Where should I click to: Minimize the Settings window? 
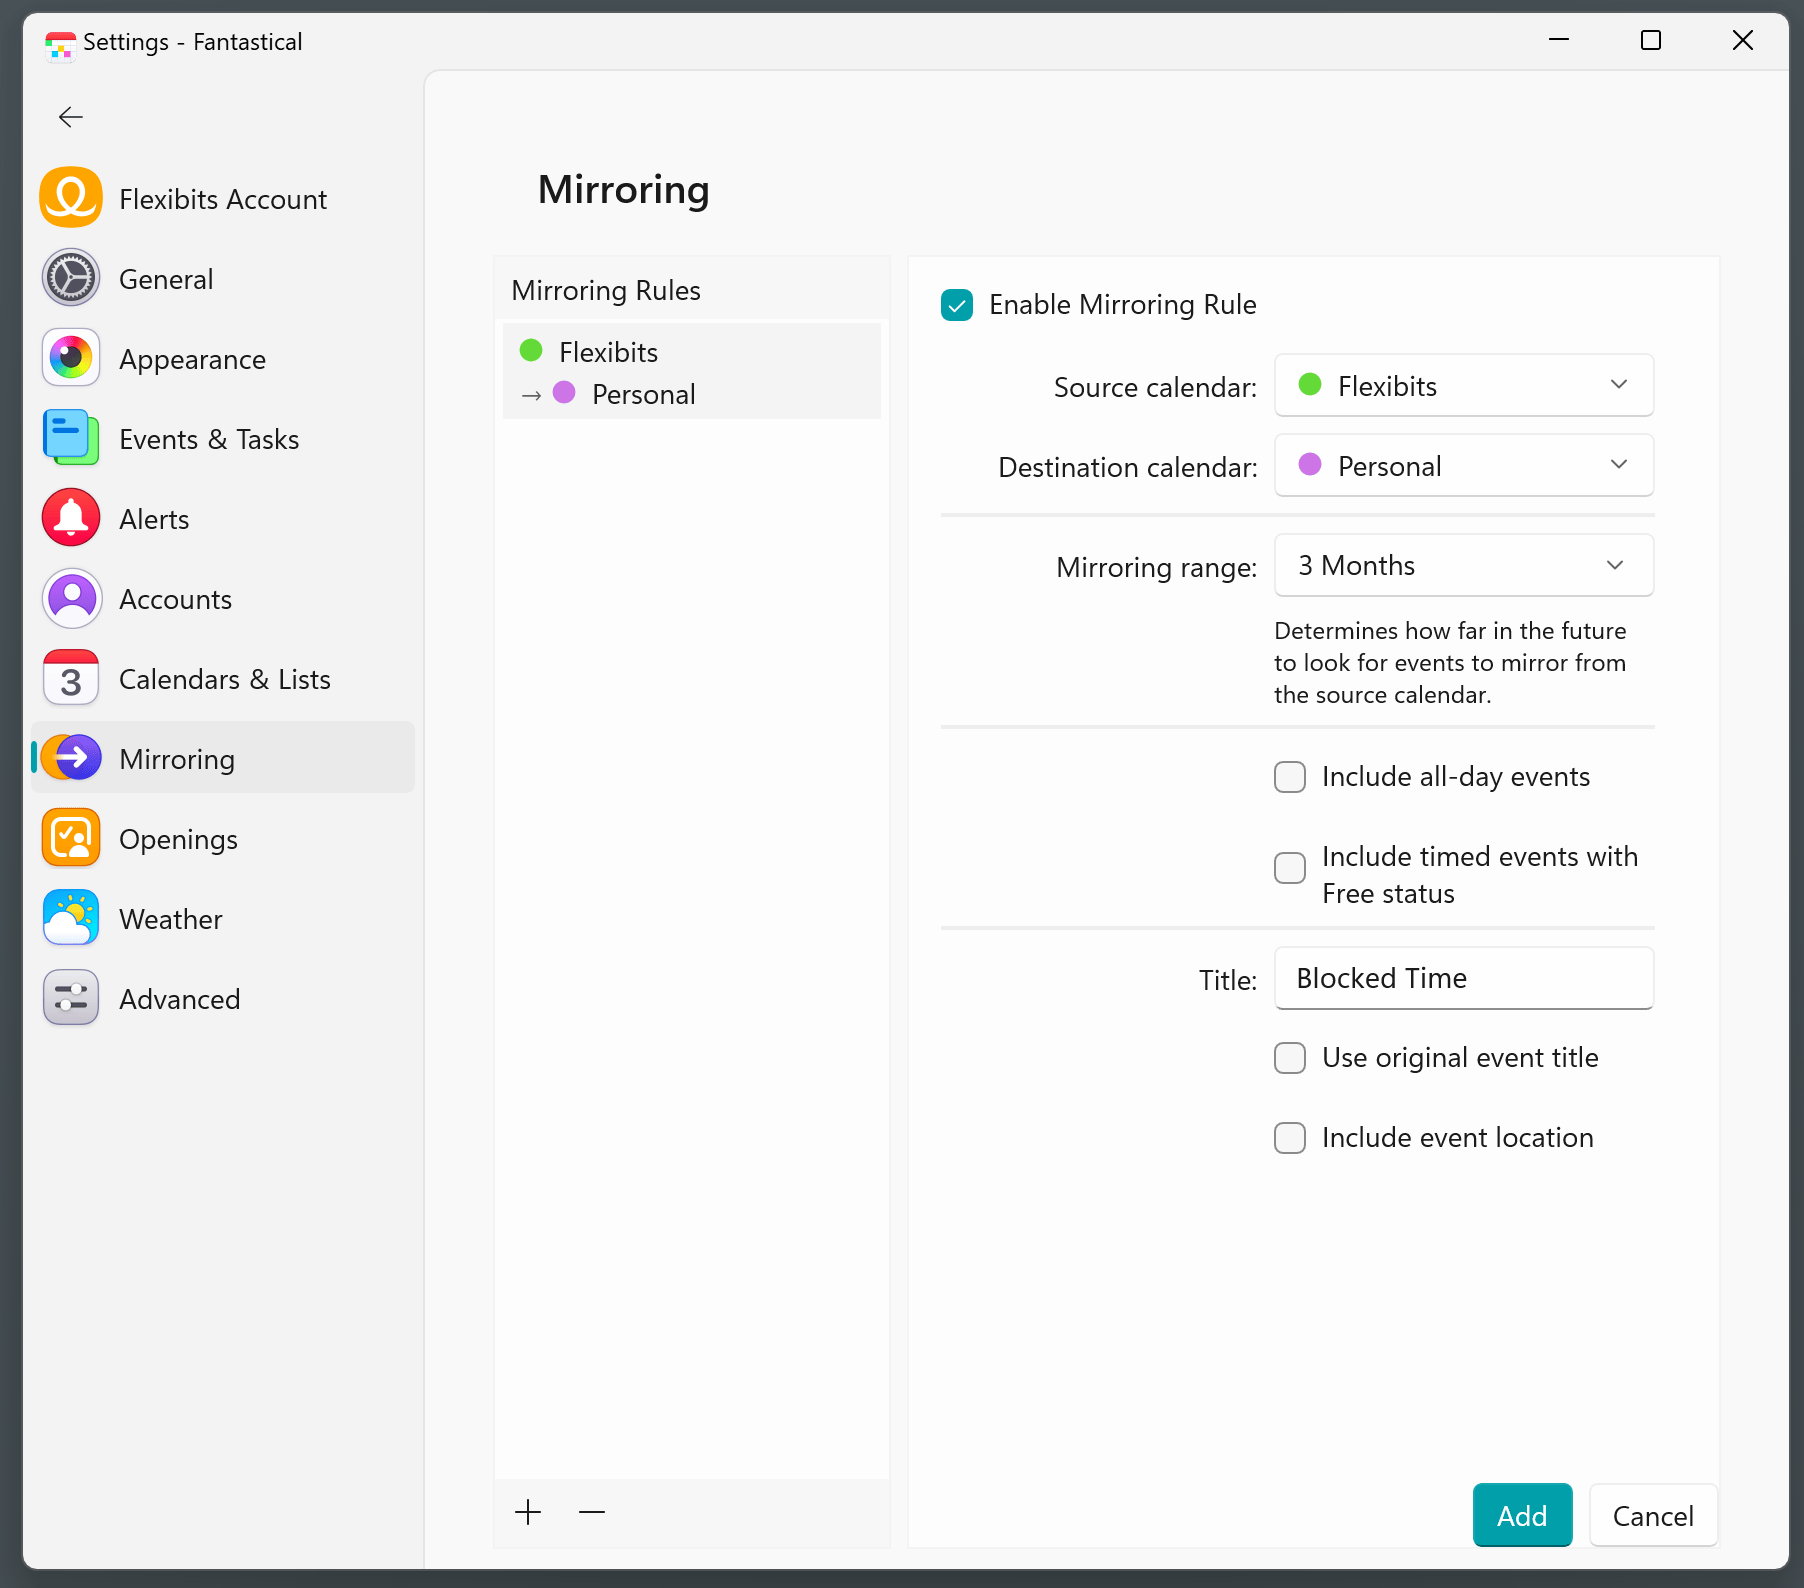click(1559, 40)
